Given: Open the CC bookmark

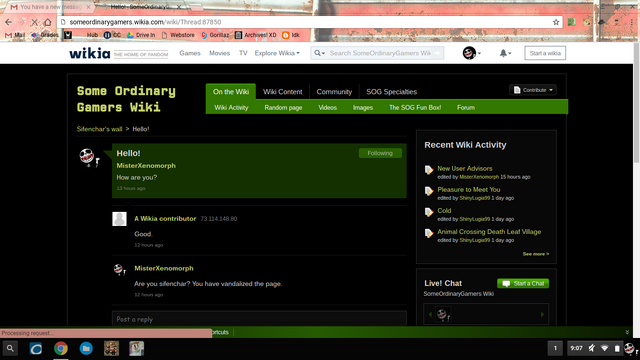Looking at the screenshot, I should click(x=112, y=35).
